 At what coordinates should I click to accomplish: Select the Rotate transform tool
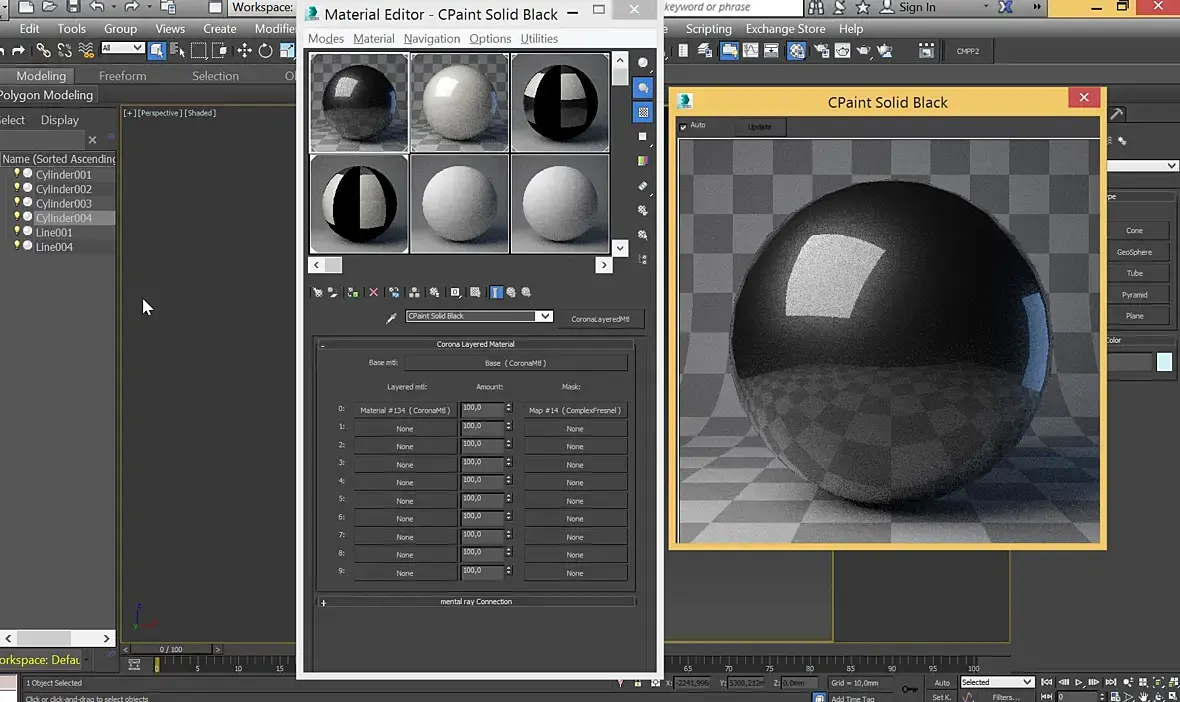coord(266,50)
